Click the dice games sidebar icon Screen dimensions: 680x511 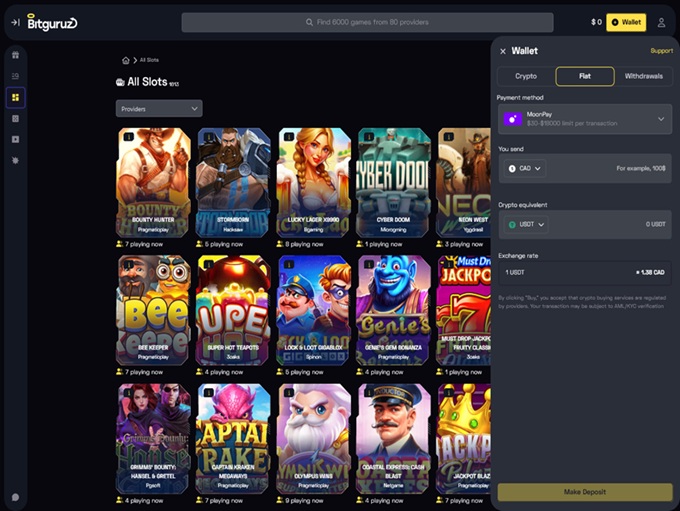(x=15, y=118)
